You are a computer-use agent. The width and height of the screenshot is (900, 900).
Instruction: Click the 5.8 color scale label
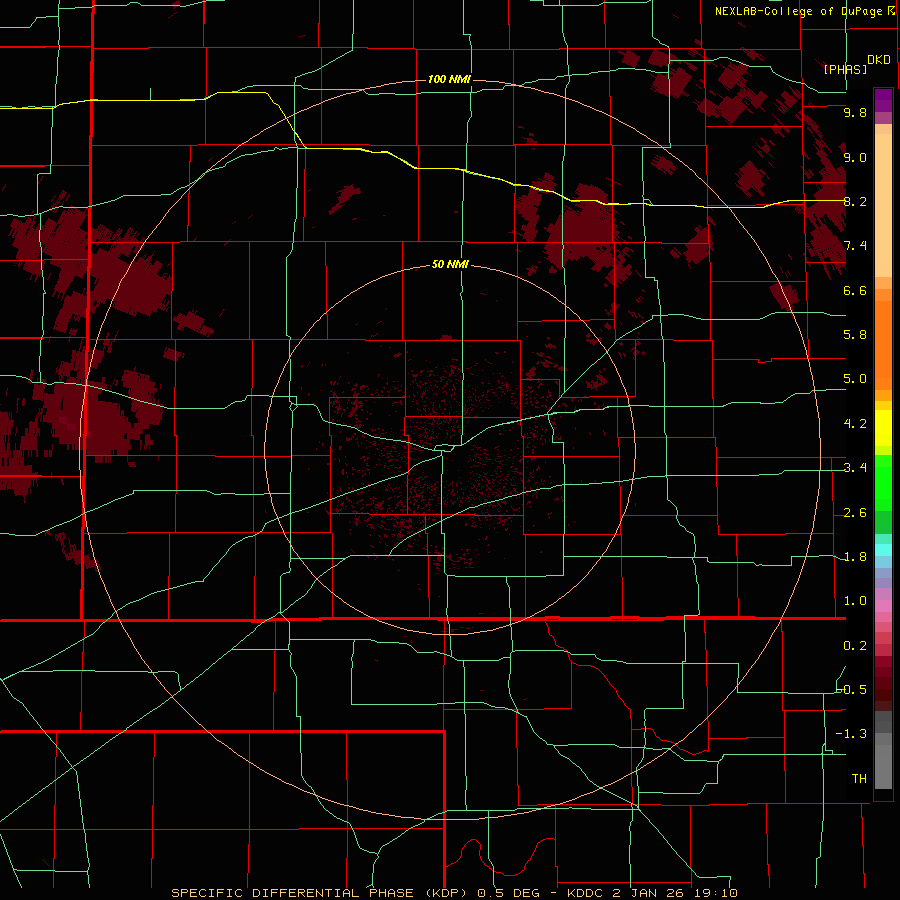tap(855, 335)
